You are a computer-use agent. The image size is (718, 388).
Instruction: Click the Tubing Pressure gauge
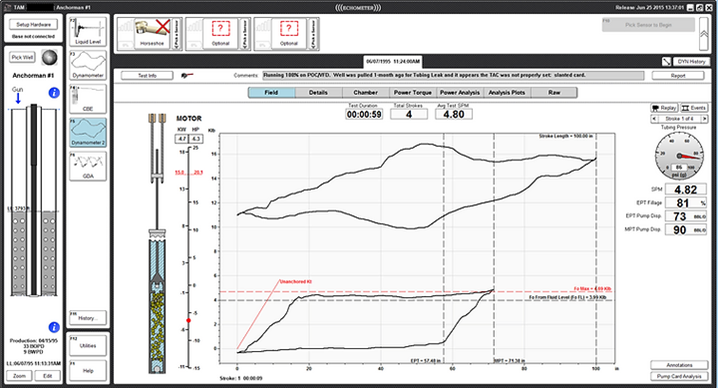pos(680,155)
